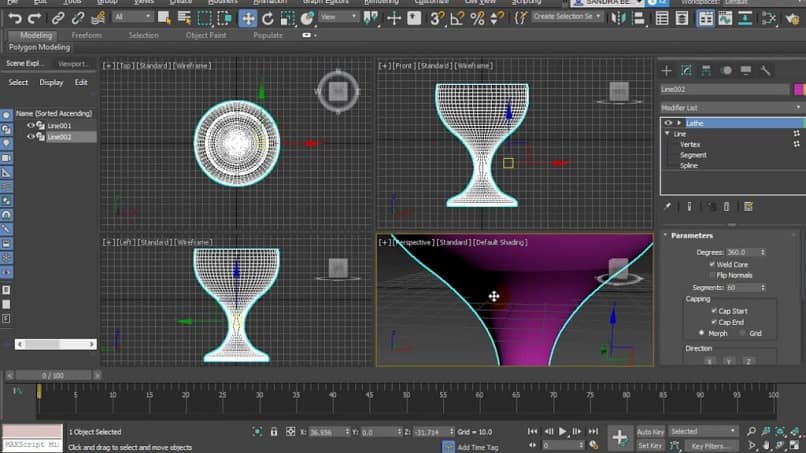806x453 pixels.
Task: Collapse the Parameters rollout
Action: 691,235
